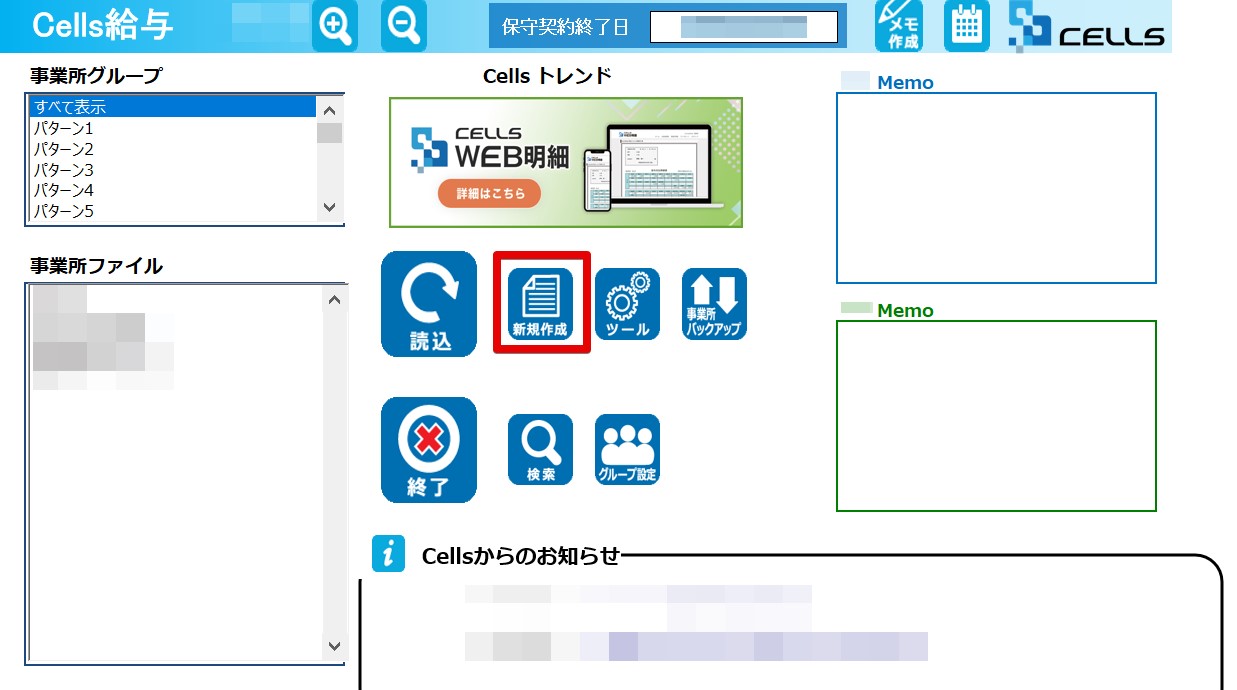
Task: Click down arrow of 事業所グループ scrollbar
Action: tap(330, 208)
